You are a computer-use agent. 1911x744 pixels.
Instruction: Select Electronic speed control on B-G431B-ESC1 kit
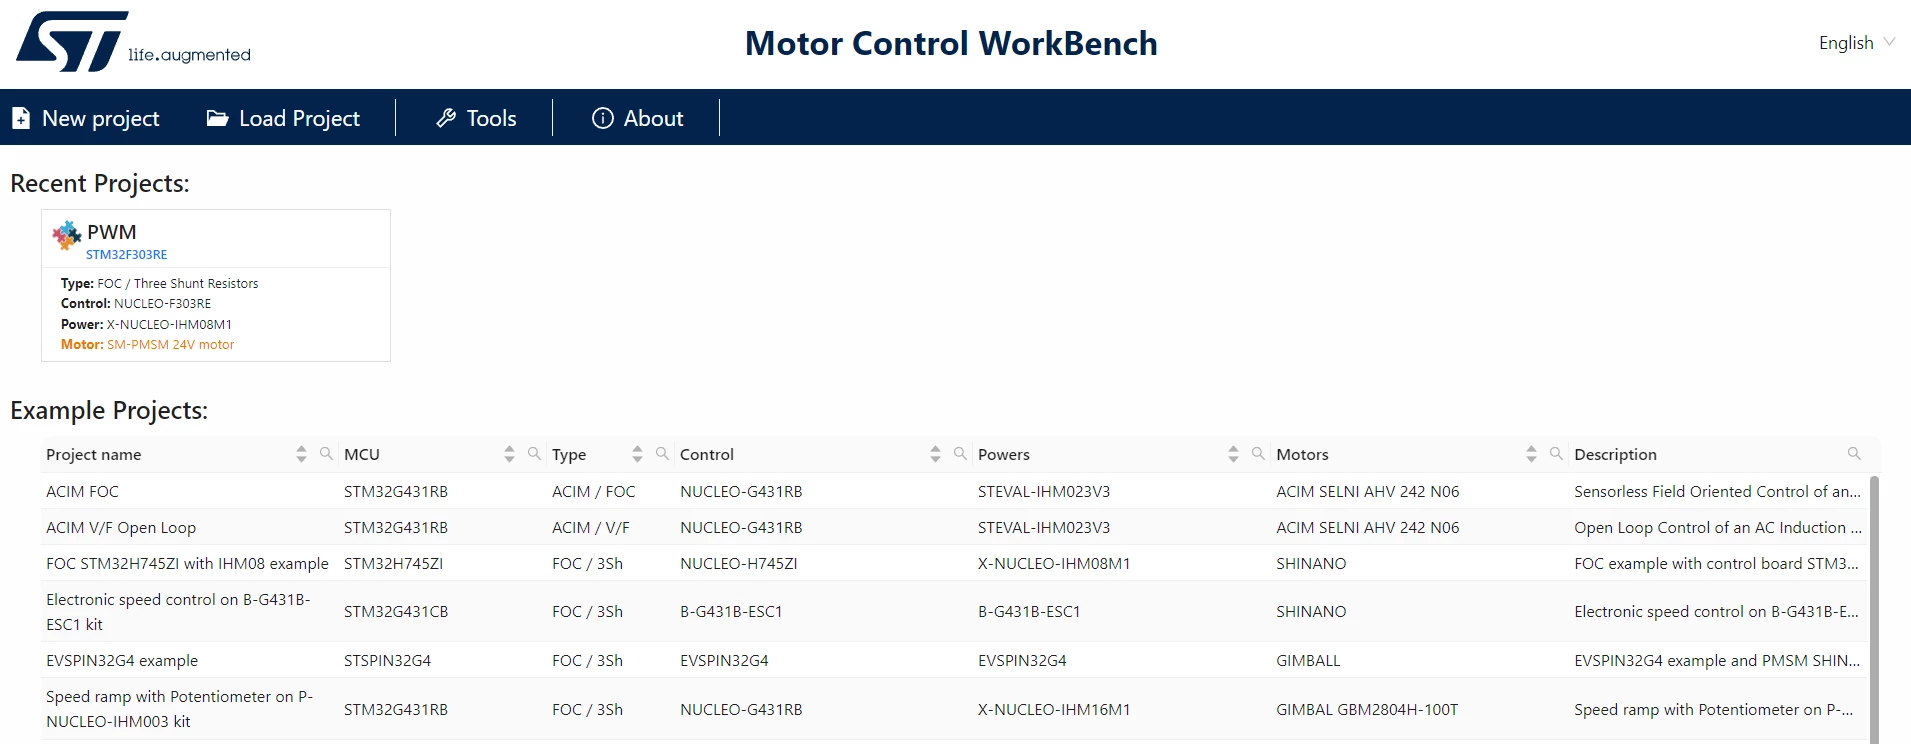pyautogui.click(x=178, y=612)
